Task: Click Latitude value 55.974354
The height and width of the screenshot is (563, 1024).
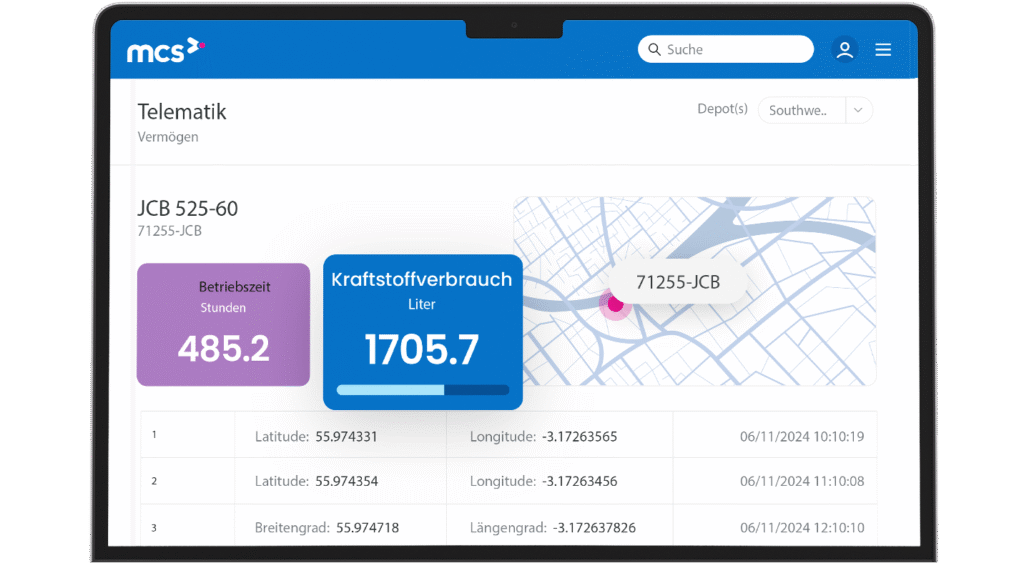Action: tap(347, 481)
